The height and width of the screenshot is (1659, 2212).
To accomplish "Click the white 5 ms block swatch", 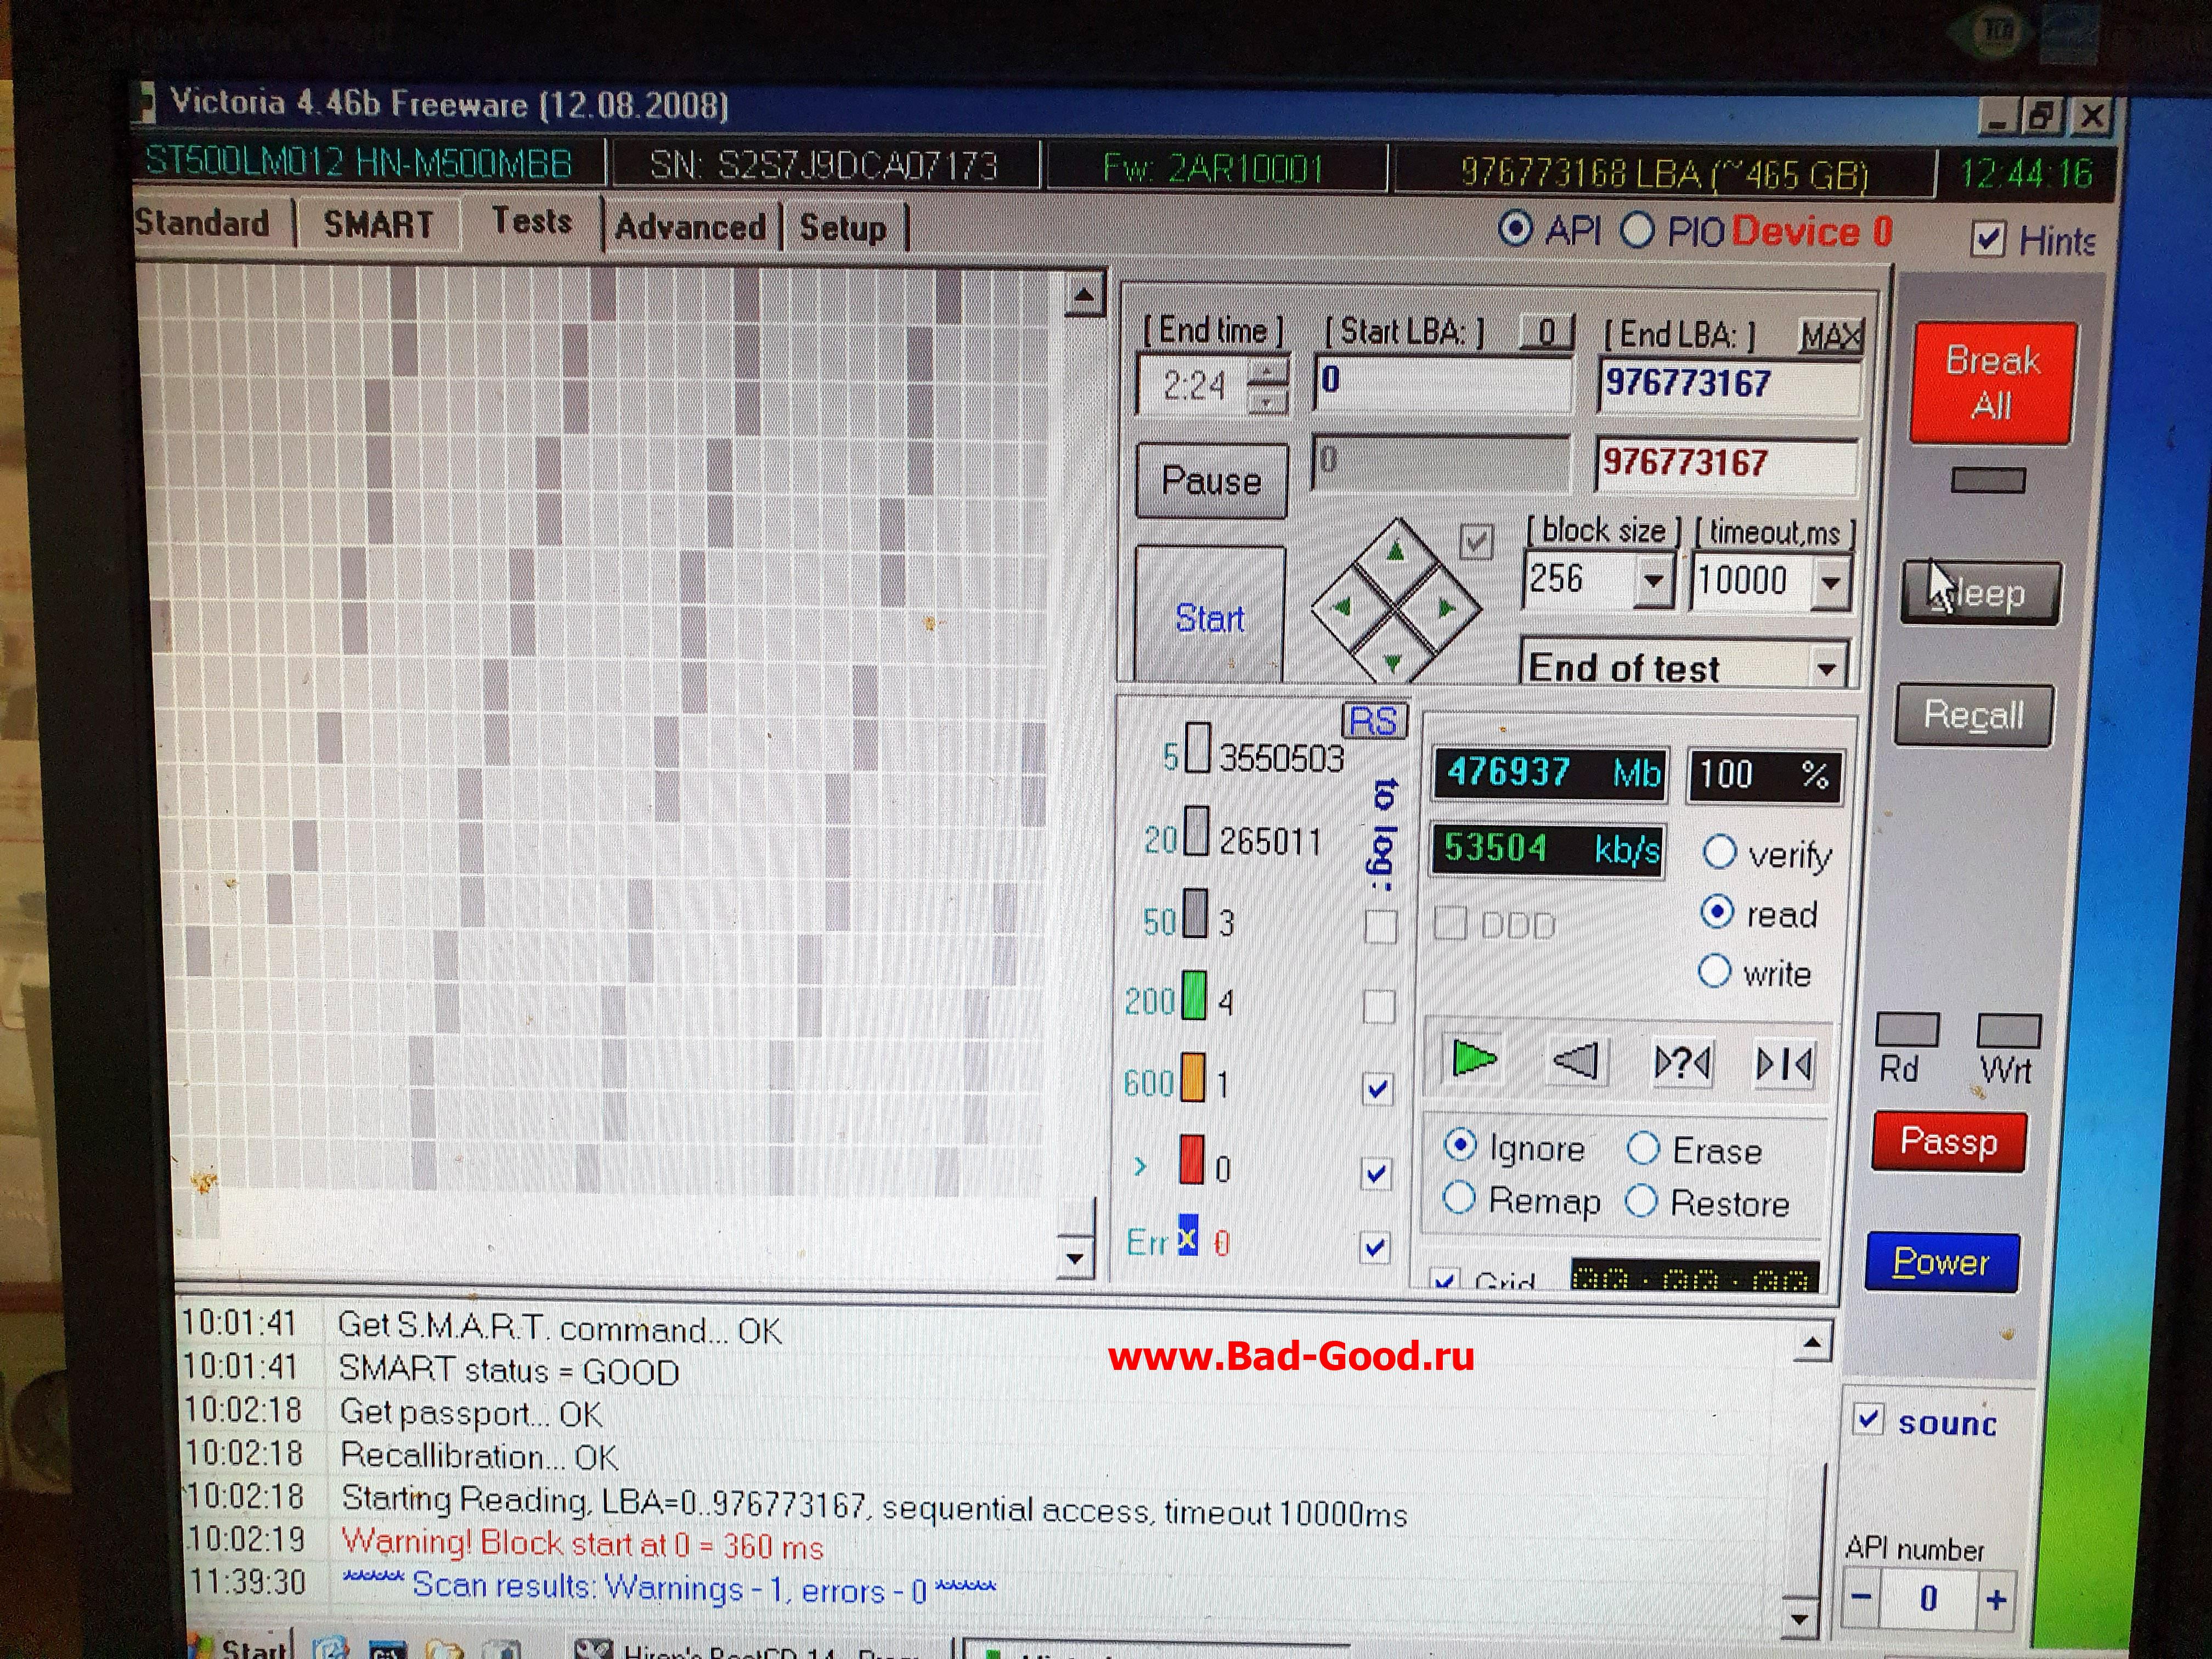I will click(x=1197, y=747).
